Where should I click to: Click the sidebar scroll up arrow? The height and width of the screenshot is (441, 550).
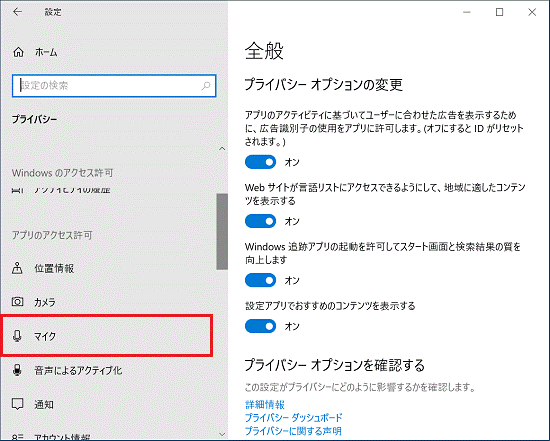point(222,149)
